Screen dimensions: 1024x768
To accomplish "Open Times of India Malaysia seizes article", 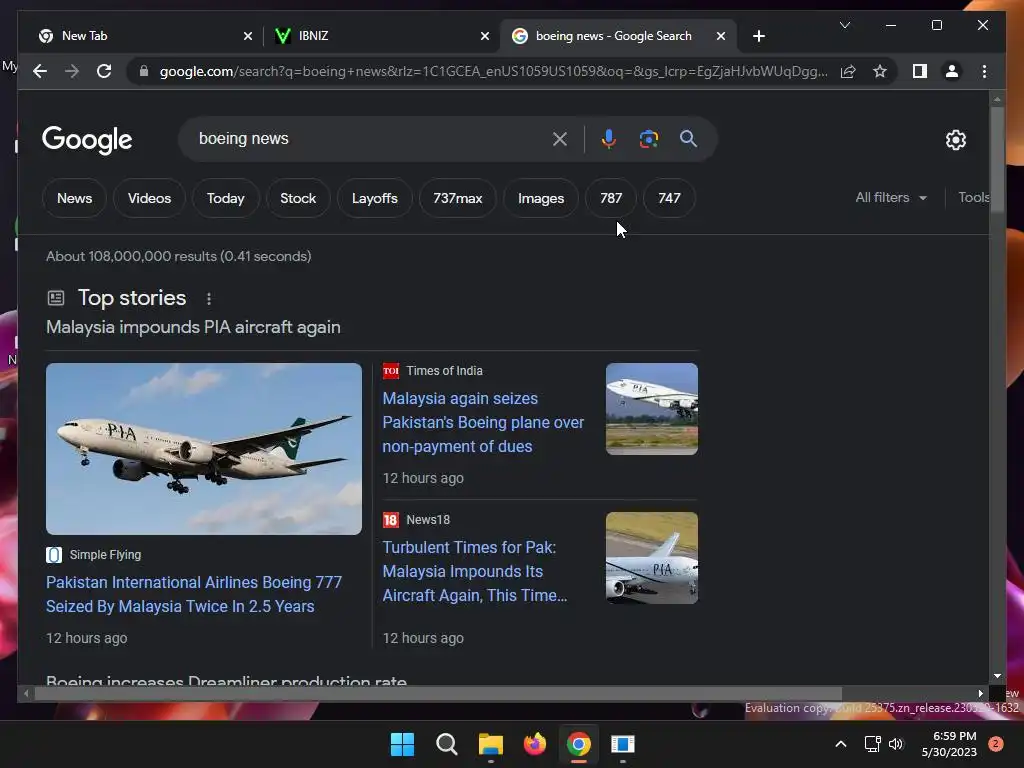I will click(x=483, y=423).
